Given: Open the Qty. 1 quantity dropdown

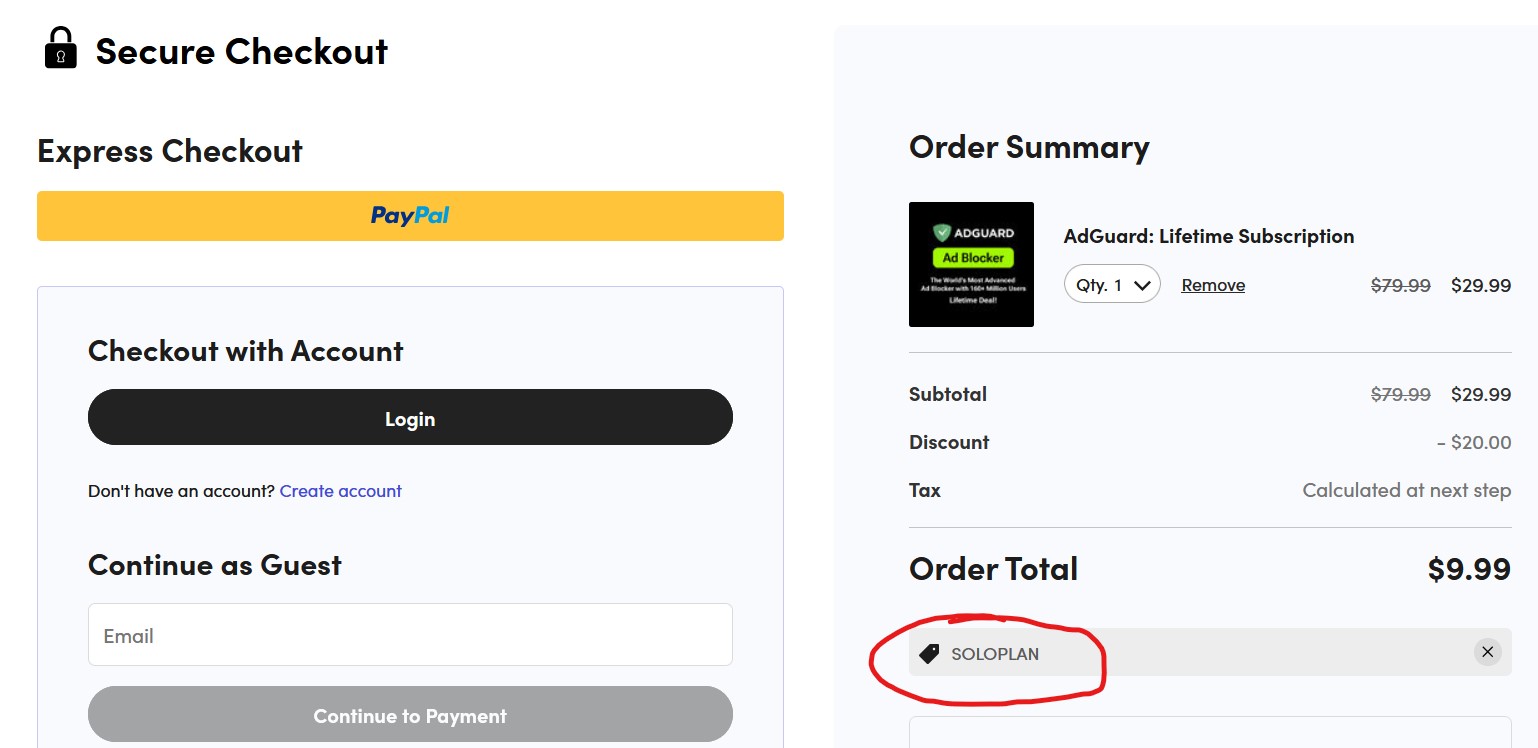Looking at the screenshot, I should 1111,284.
